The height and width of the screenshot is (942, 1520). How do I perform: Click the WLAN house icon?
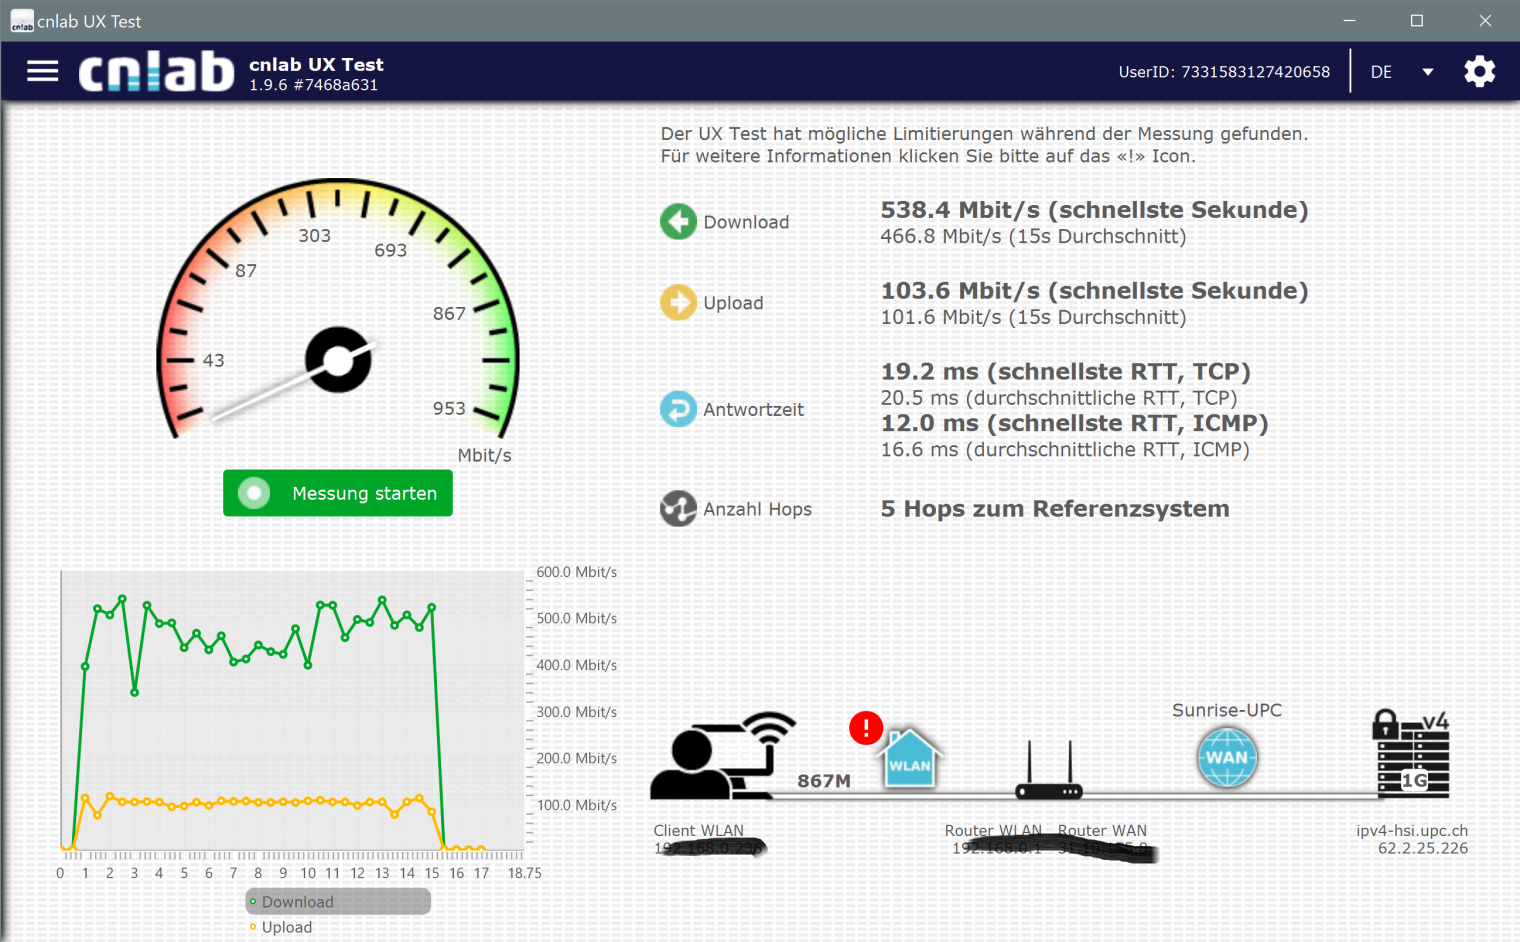point(910,759)
